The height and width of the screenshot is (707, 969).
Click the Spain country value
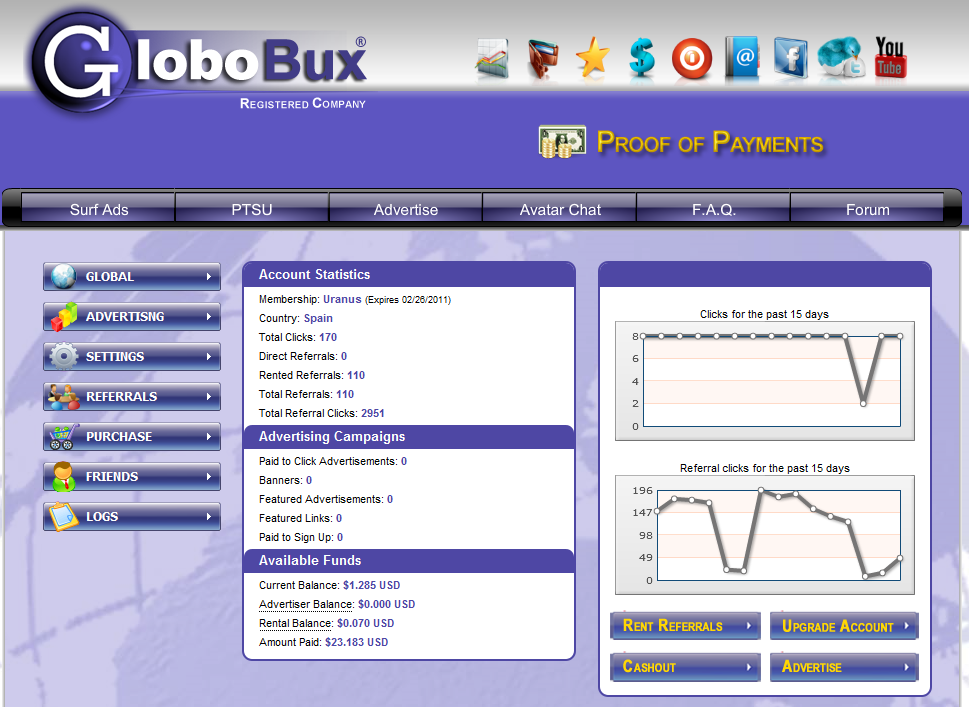coord(318,318)
